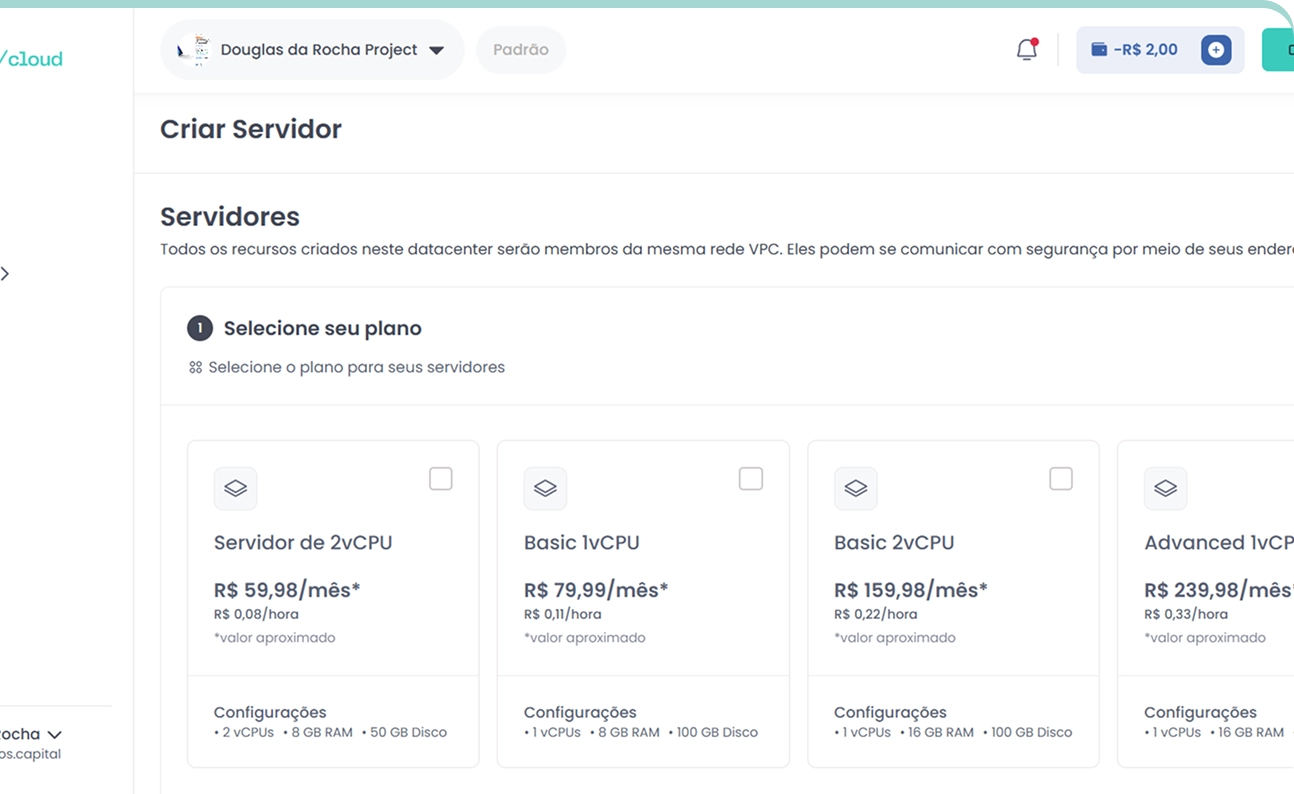Tick the Basic 2vCPU plan checkbox
1294x794 pixels.
[1061, 479]
